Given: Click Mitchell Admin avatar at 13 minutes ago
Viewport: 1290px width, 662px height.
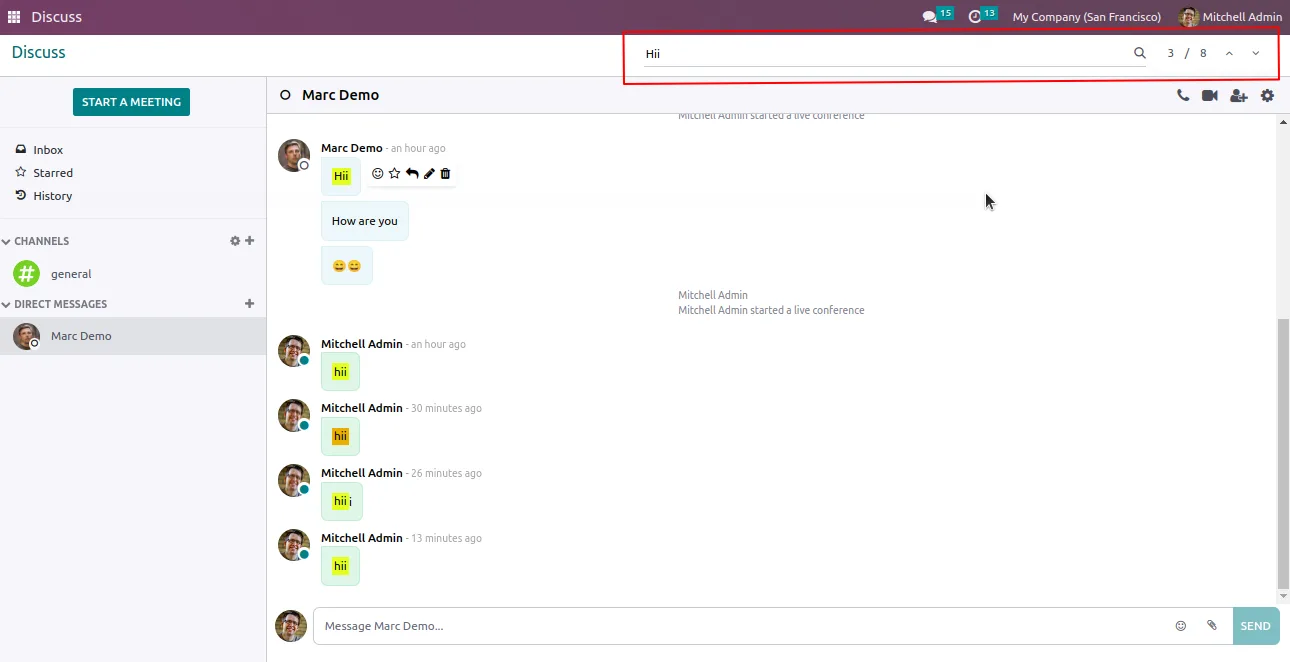Looking at the screenshot, I should 294,545.
